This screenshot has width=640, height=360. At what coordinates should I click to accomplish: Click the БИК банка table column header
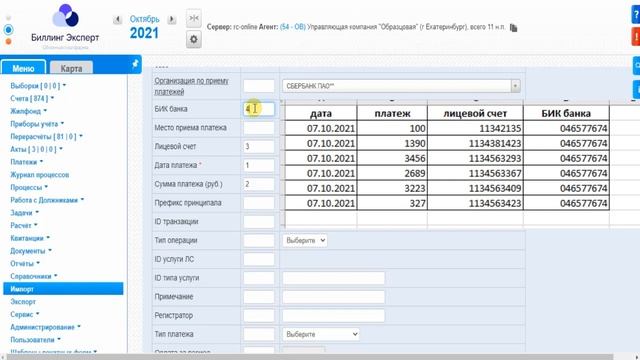point(566,113)
